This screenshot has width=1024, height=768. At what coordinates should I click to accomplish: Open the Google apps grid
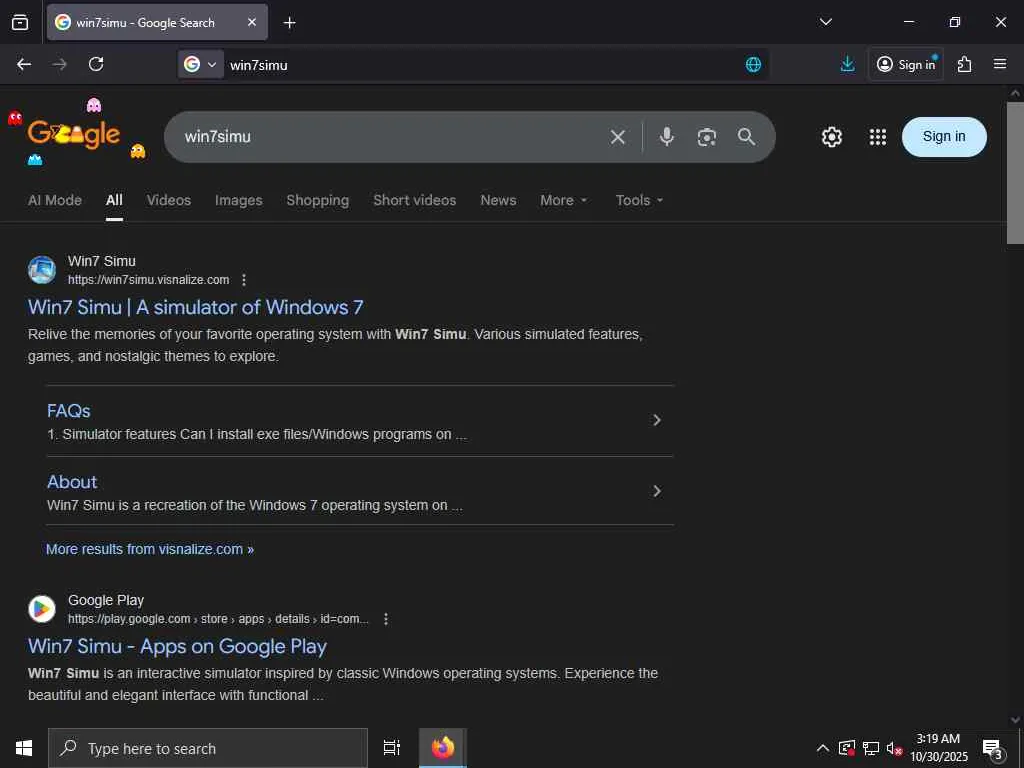click(878, 136)
